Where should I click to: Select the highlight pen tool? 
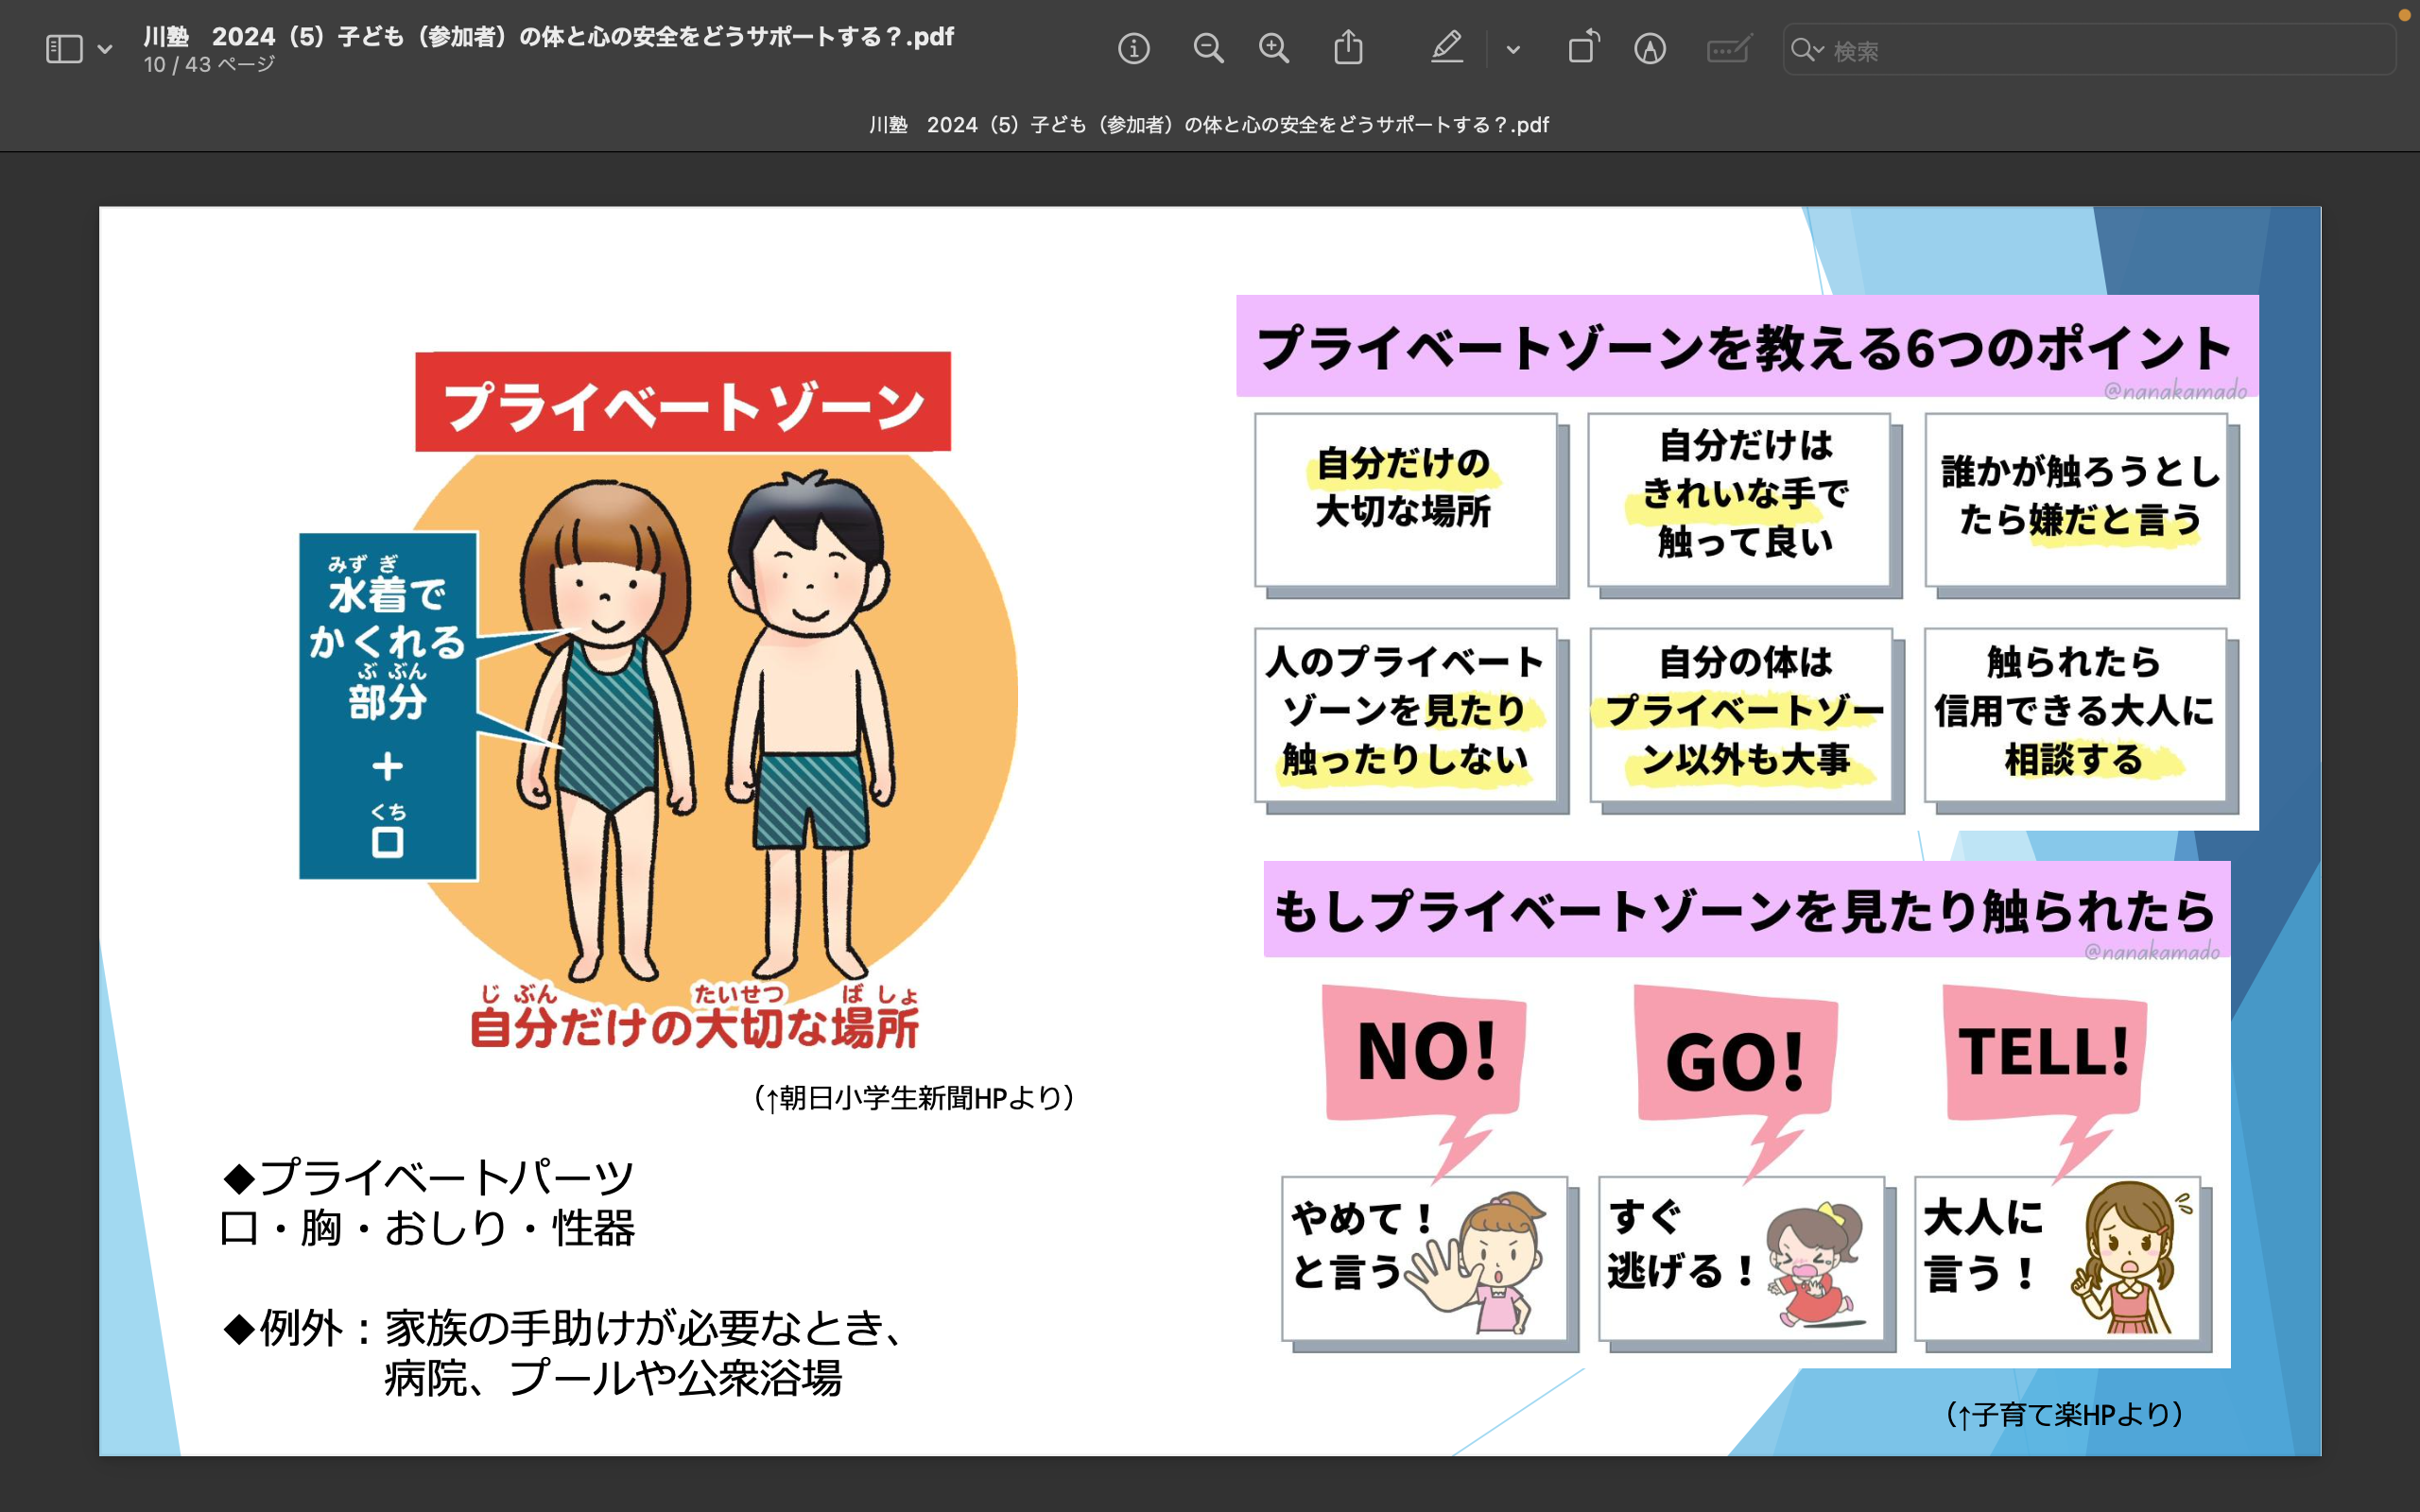[x=1446, y=48]
